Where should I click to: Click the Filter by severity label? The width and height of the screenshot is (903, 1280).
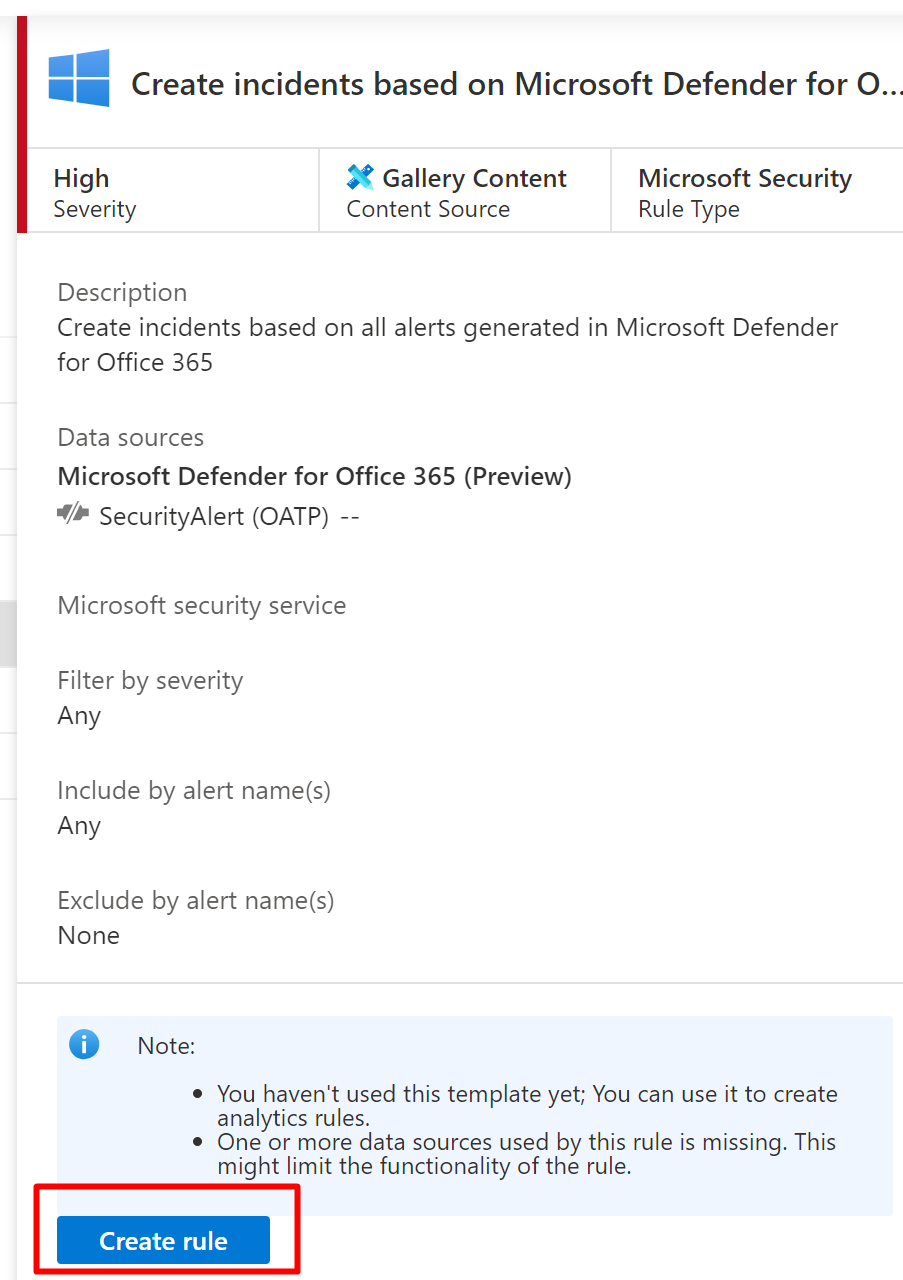click(x=150, y=680)
